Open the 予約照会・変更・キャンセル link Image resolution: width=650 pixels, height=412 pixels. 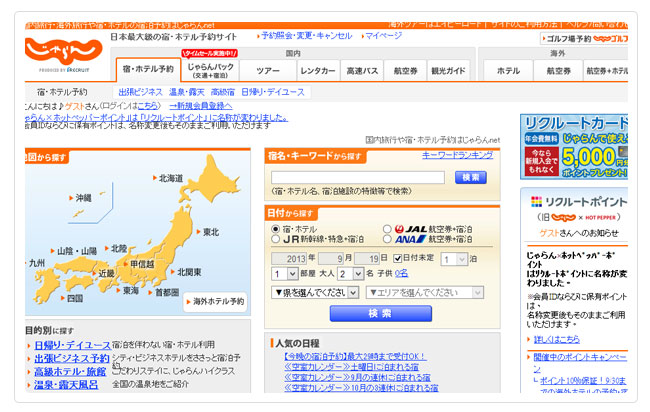[306, 36]
